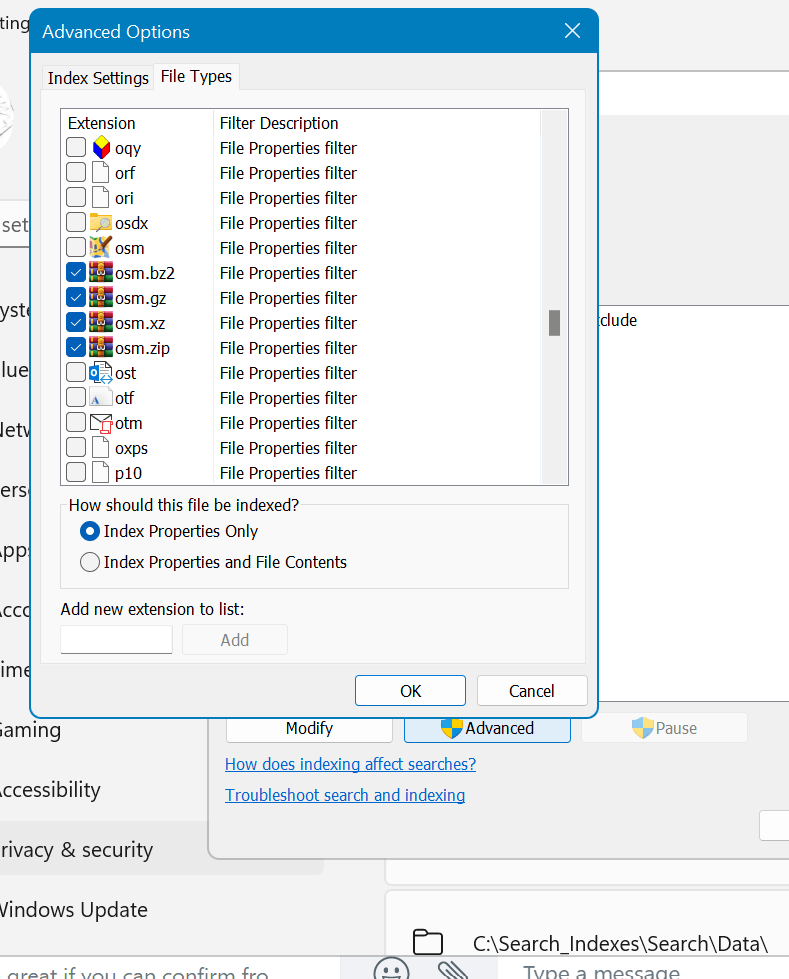Click the osm.xz archive icon
The image size is (789, 979).
pyautogui.click(x=100, y=322)
